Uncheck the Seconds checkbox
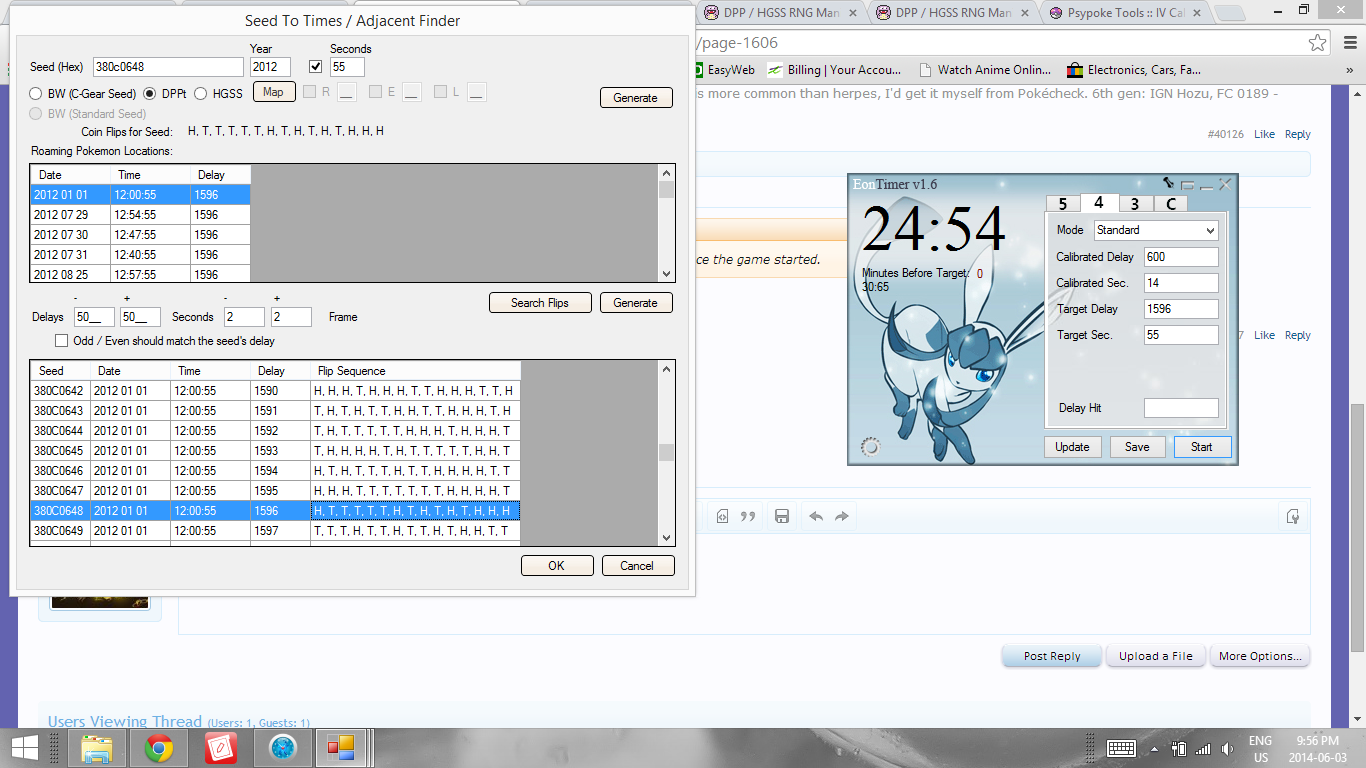Image resolution: width=1366 pixels, height=768 pixels. click(316, 67)
